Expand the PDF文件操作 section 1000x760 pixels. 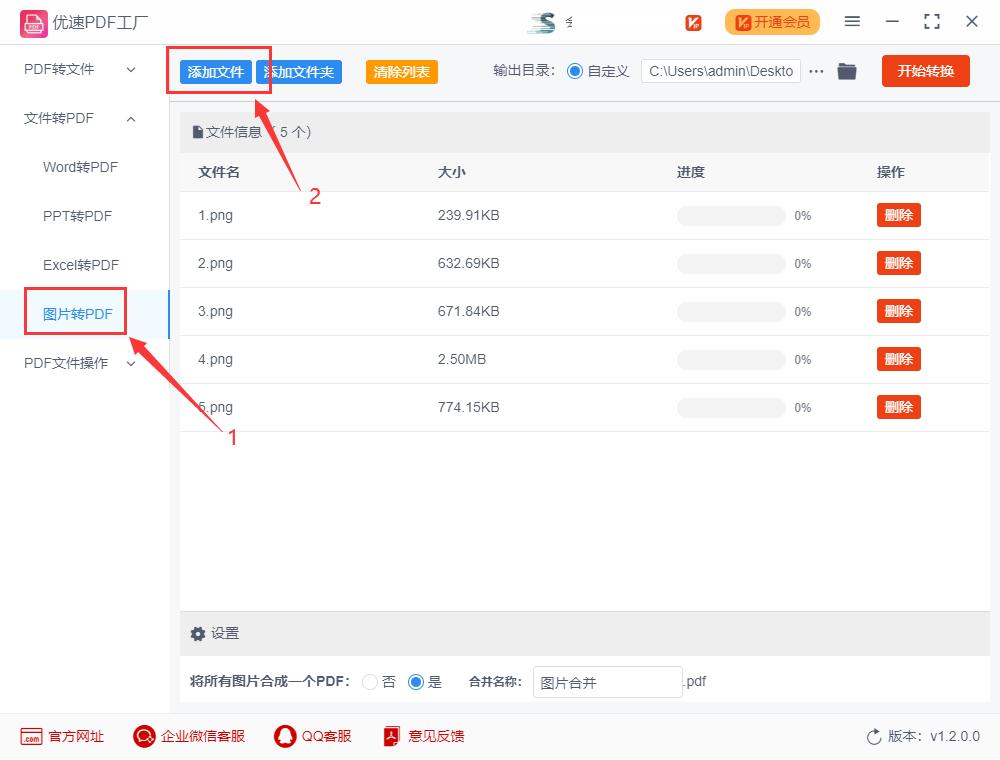[67, 363]
